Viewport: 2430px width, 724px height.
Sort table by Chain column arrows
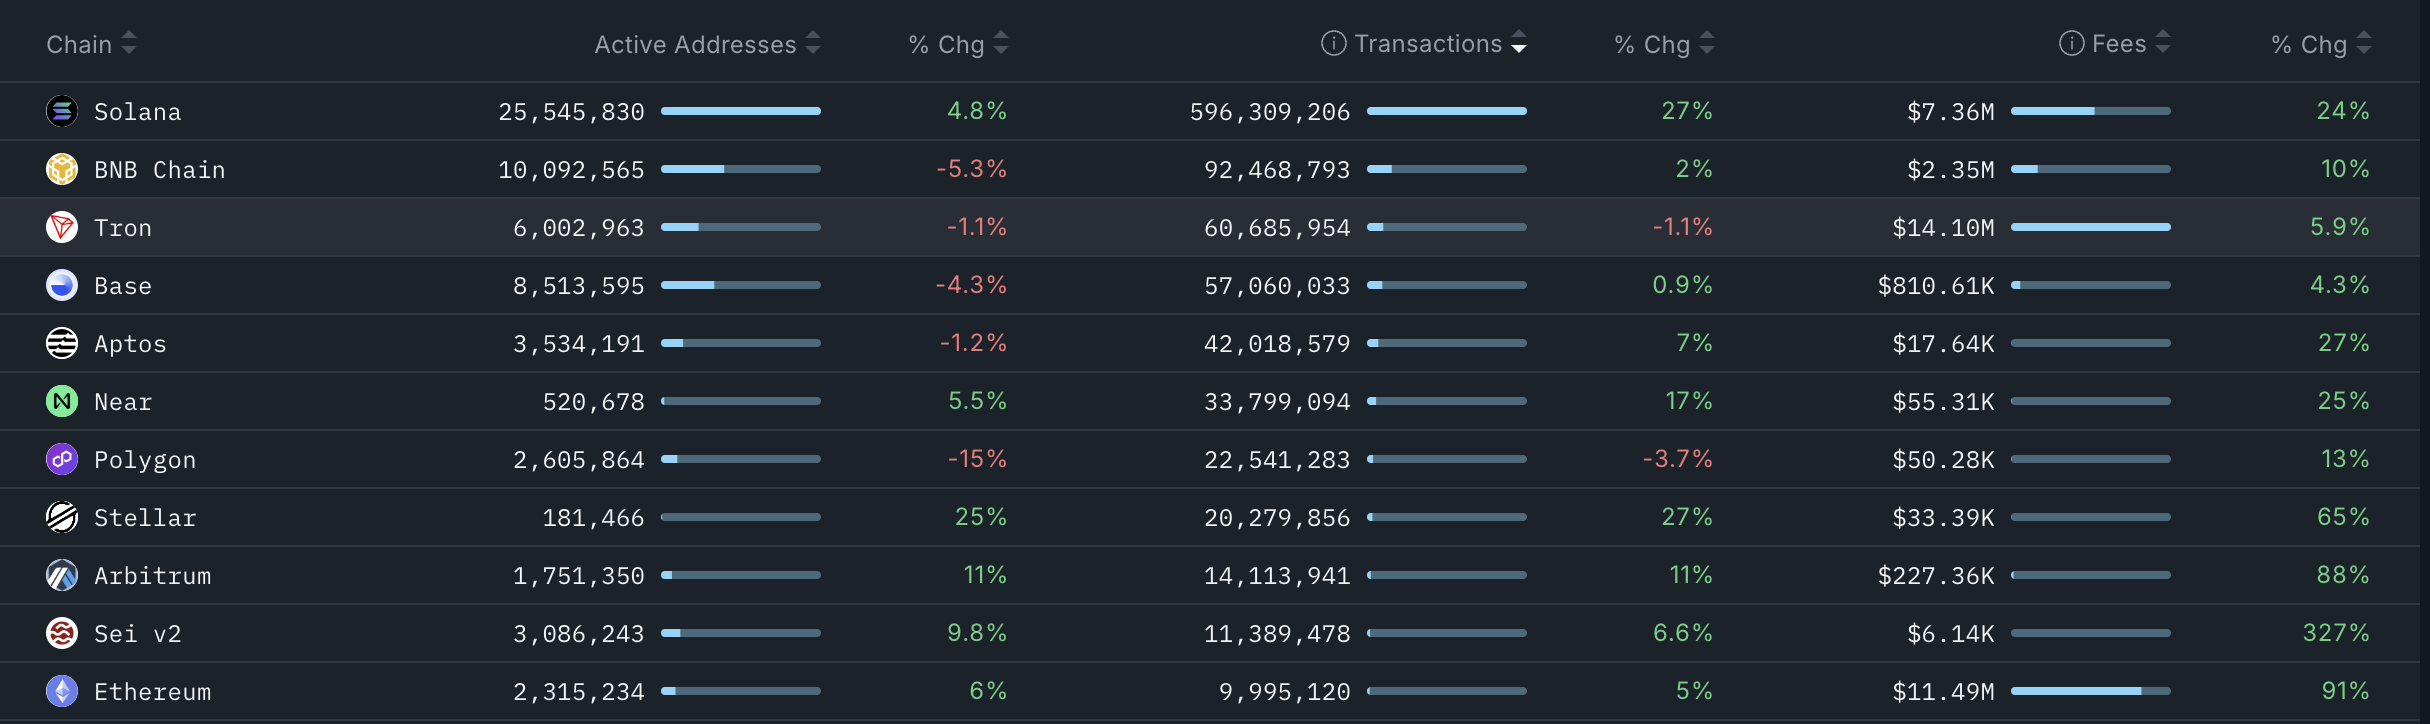[x=129, y=43]
